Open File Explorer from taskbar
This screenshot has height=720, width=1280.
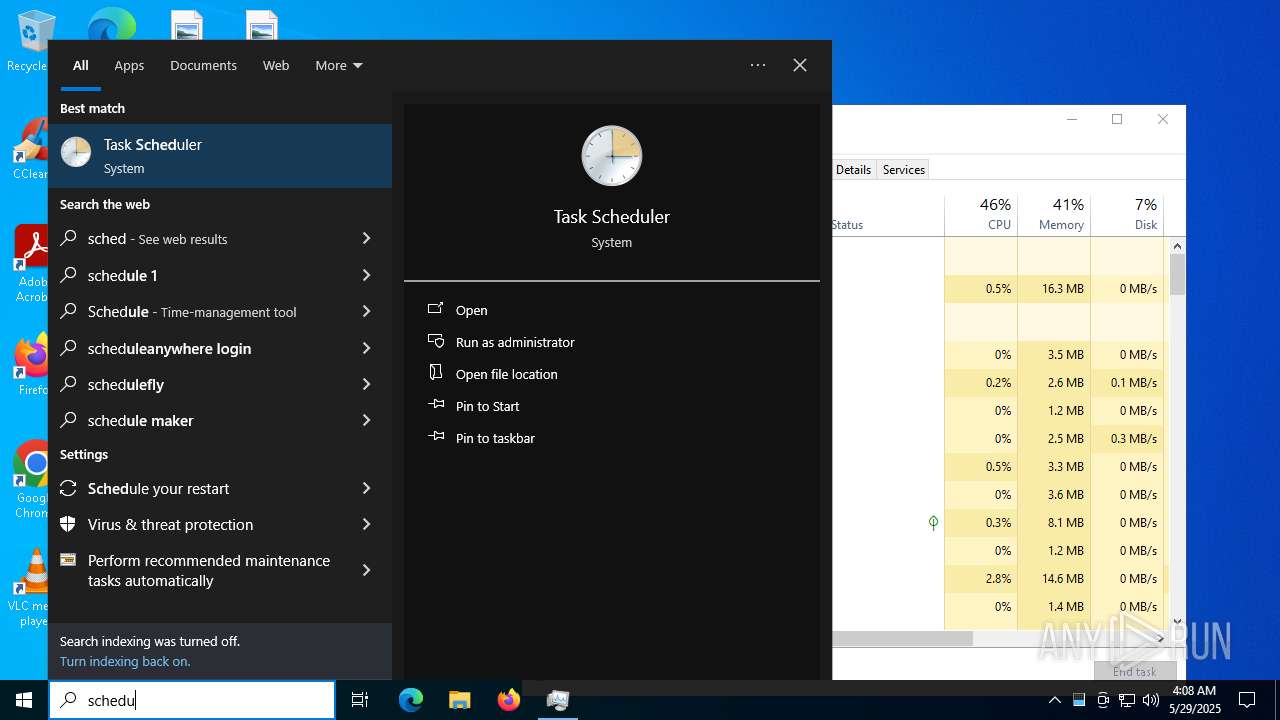pos(459,700)
